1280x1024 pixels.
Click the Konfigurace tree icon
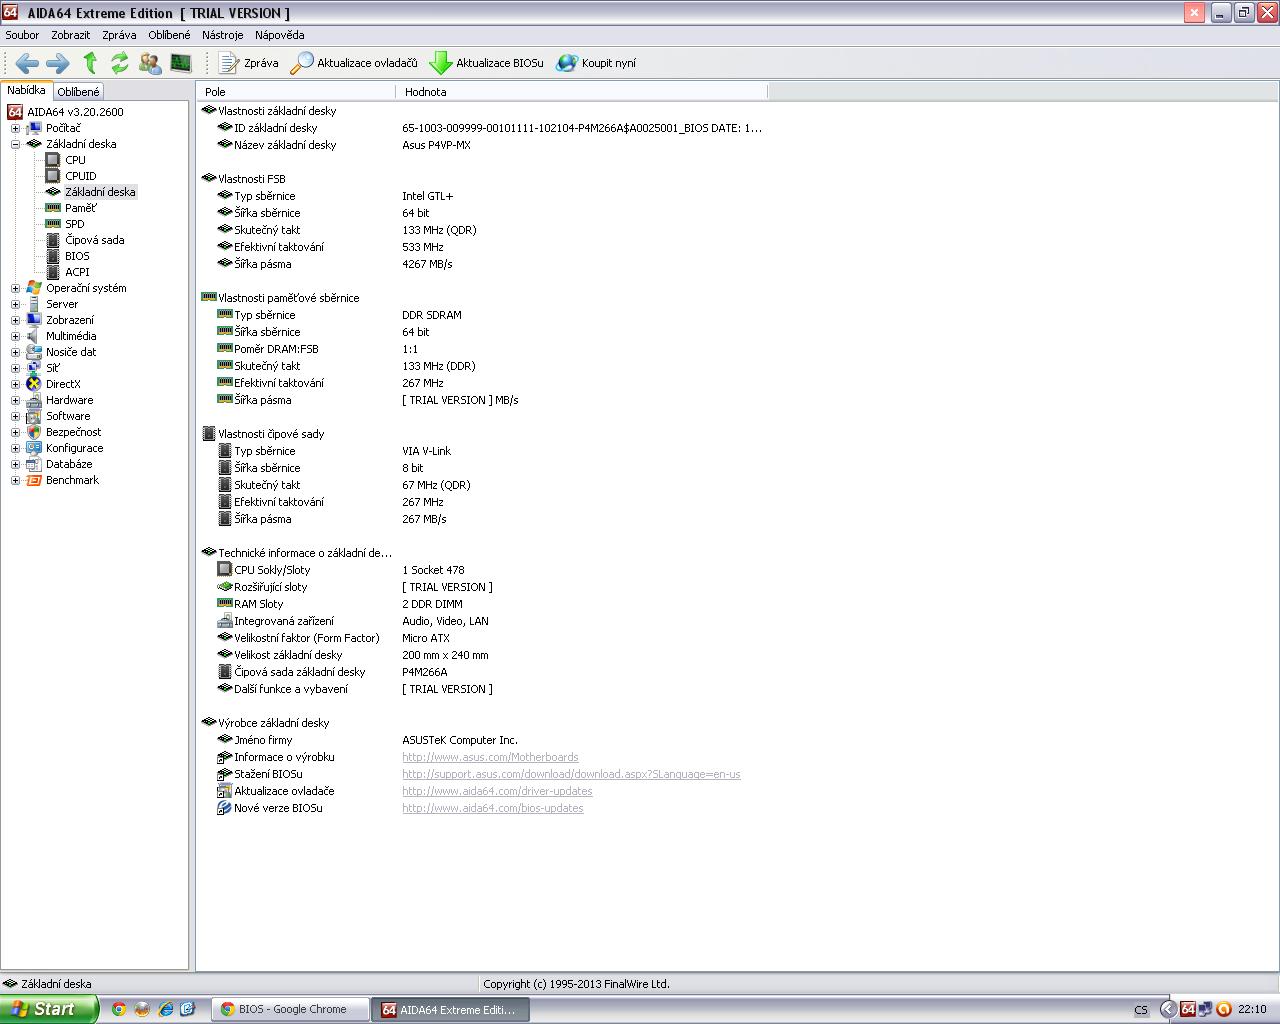[34, 448]
